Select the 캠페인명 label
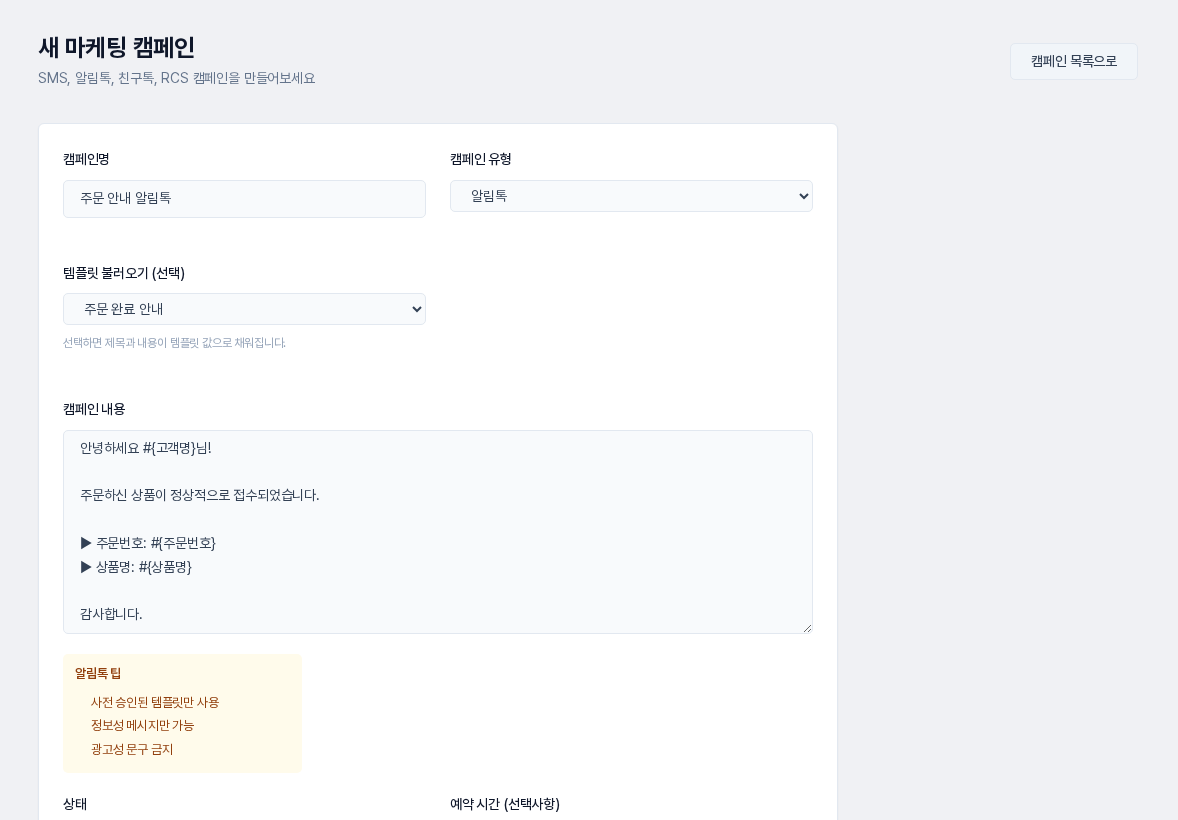Screen dimensions: 1178x820 point(86,159)
